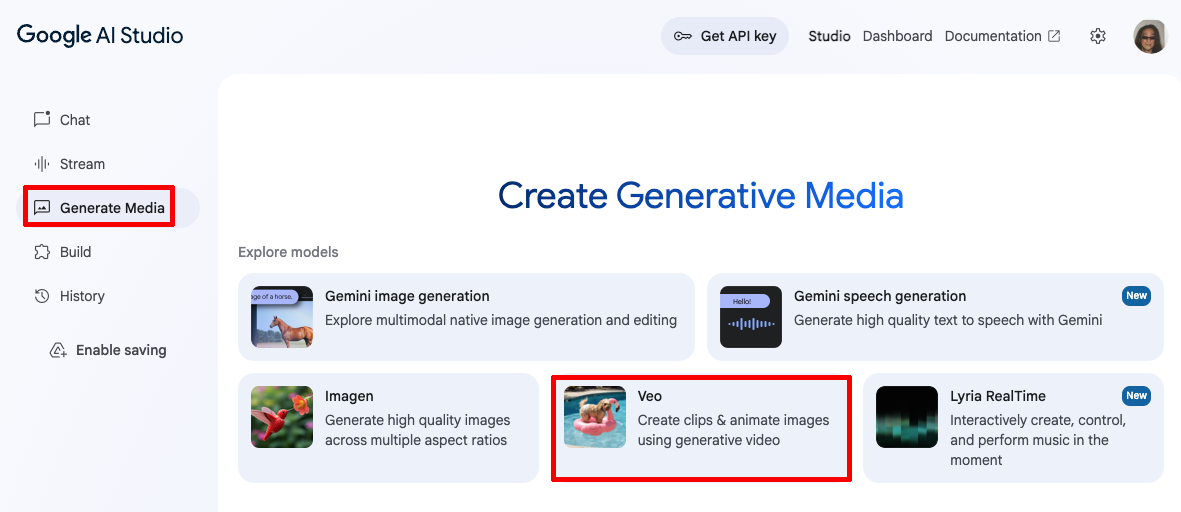Click the Stream waveform icon

tap(42, 164)
